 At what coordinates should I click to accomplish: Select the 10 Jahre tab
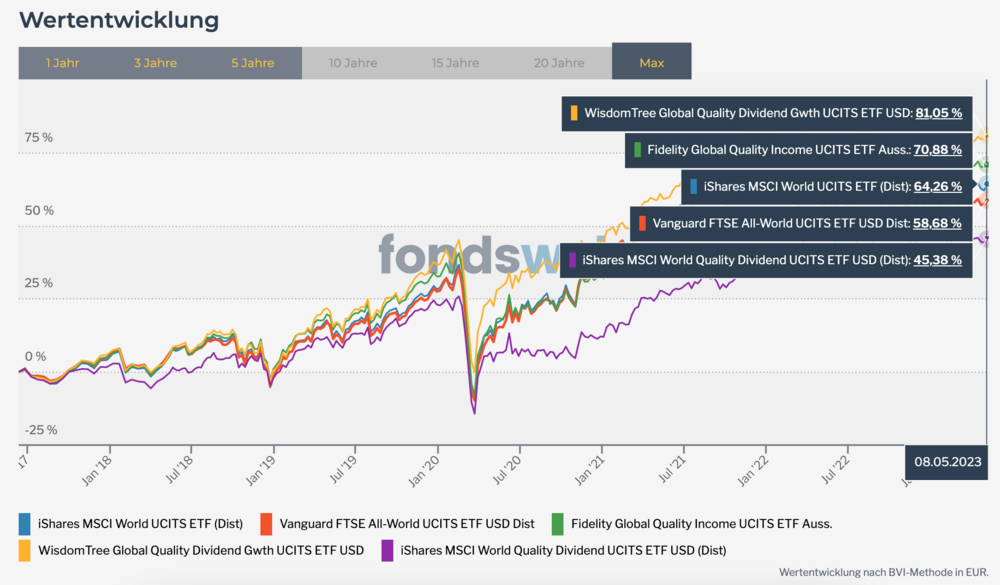click(x=353, y=63)
